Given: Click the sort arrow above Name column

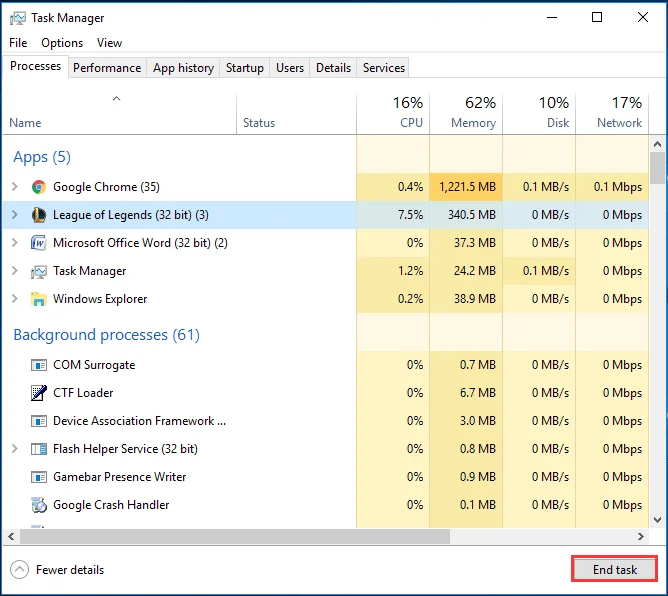Looking at the screenshot, I should click(116, 99).
